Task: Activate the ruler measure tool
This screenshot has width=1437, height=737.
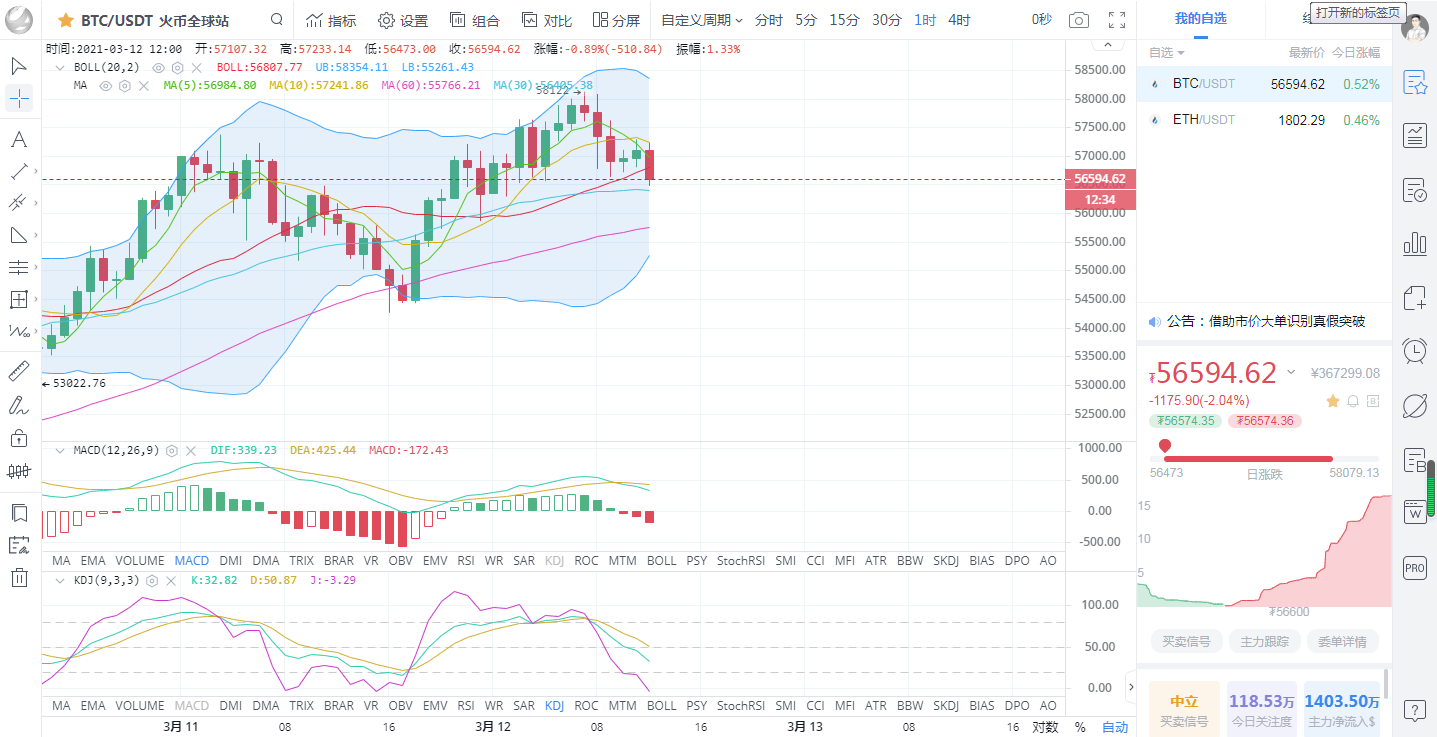Action: [19, 373]
